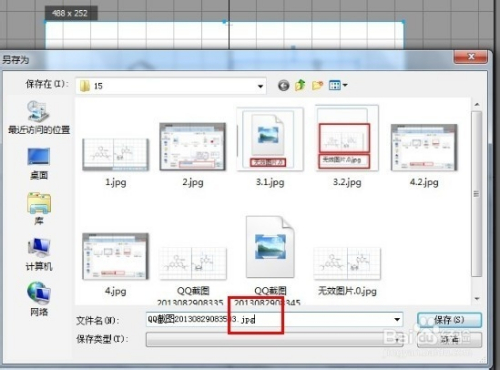This screenshot has width=500, height=370.
Task: Select file 1.jpg thumbnail
Action: click(x=115, y=155)
